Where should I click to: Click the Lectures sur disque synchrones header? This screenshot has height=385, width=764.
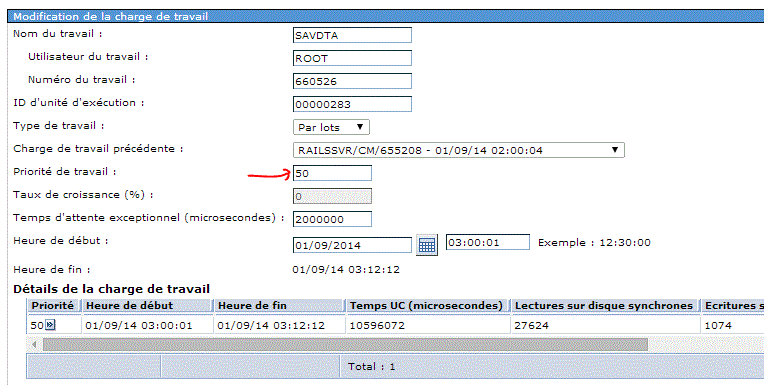(604, 306)
